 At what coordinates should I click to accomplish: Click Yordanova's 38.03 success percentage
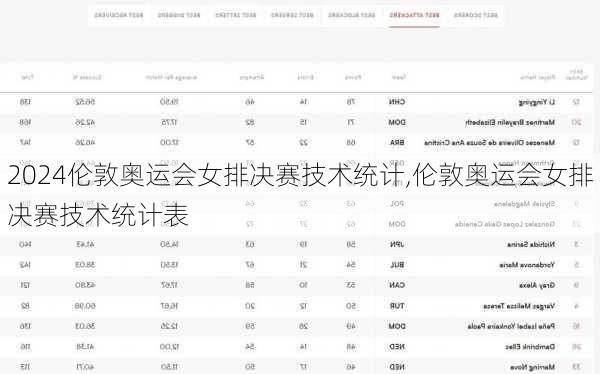(x=85, y=265)
